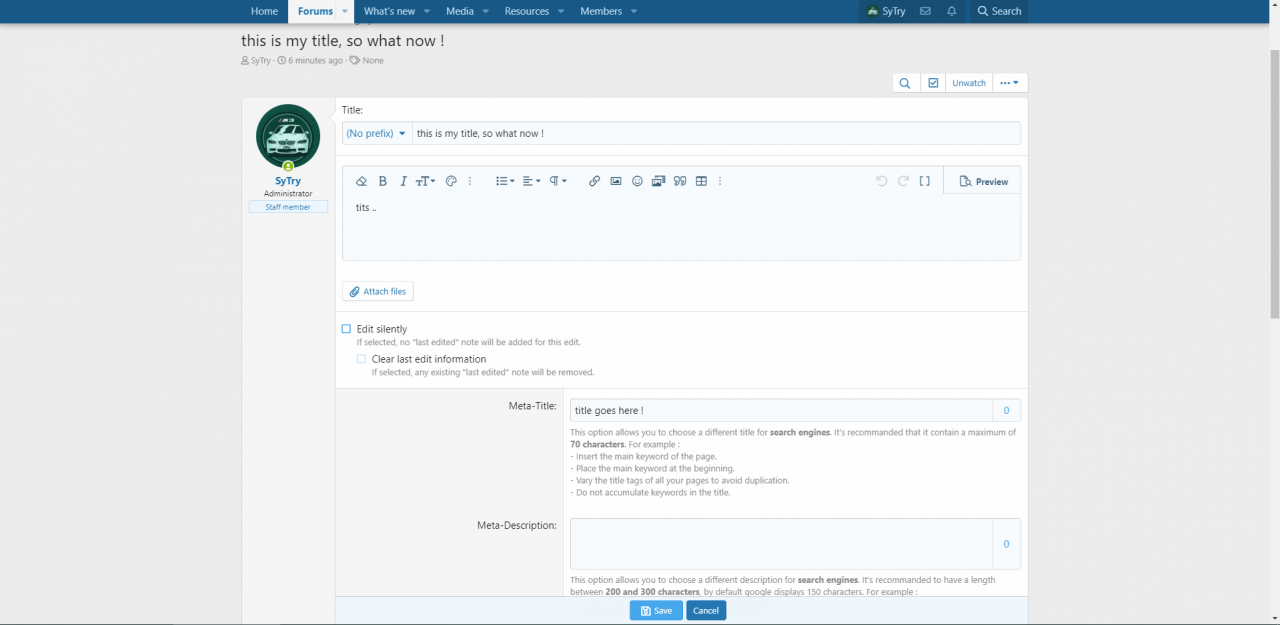Enable the Edit silently checkbox
Screen dimensions: 1280x625
pos(347,329)
